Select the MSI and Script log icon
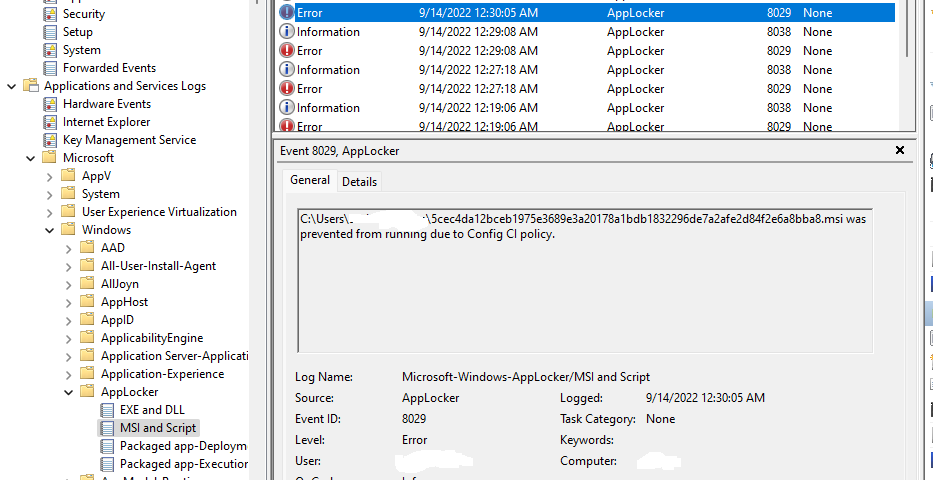933x480 pixels. tap(108, 428)
